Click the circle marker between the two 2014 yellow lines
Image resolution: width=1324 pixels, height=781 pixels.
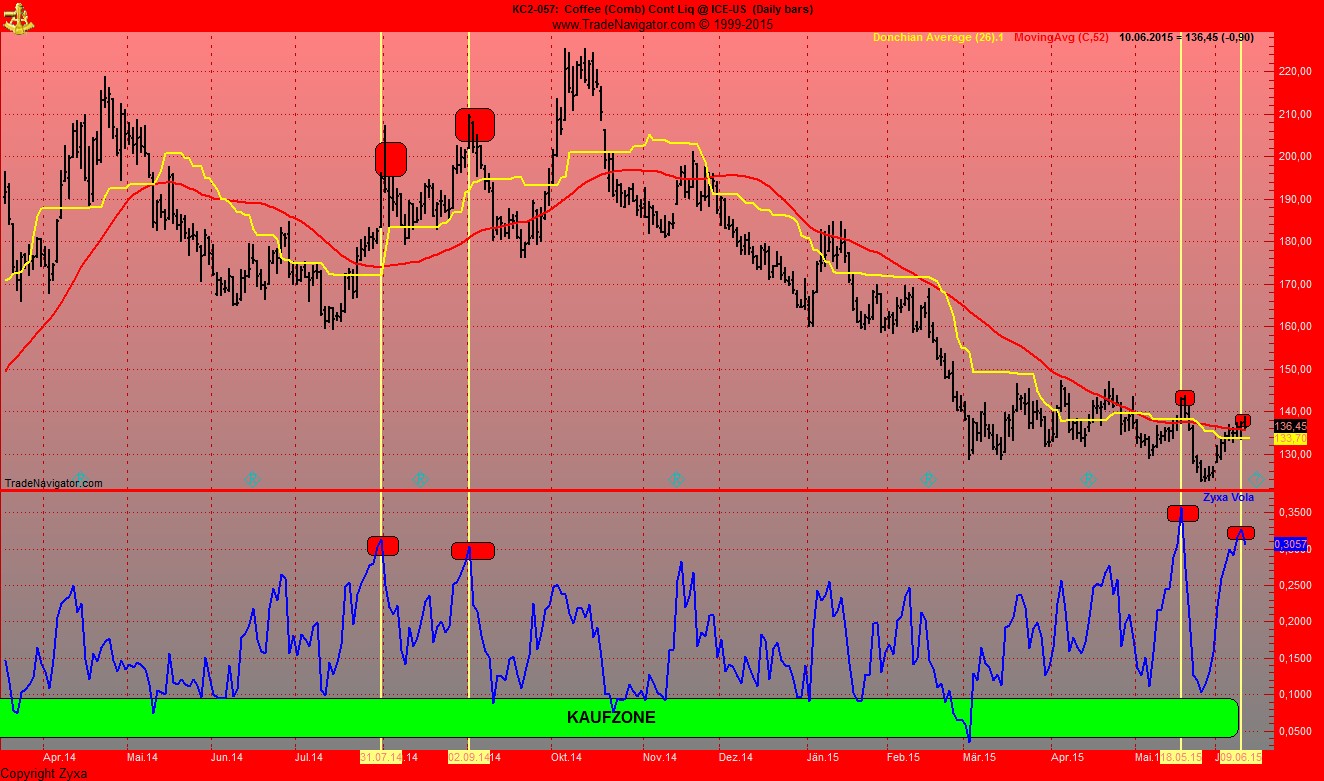point(420,479)
